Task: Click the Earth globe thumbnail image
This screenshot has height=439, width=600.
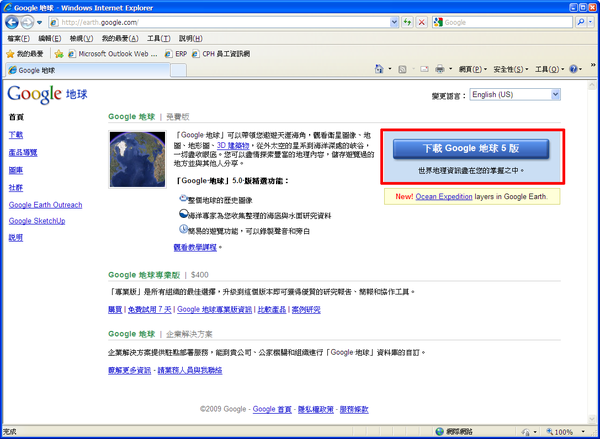Action: click(137, 159)
